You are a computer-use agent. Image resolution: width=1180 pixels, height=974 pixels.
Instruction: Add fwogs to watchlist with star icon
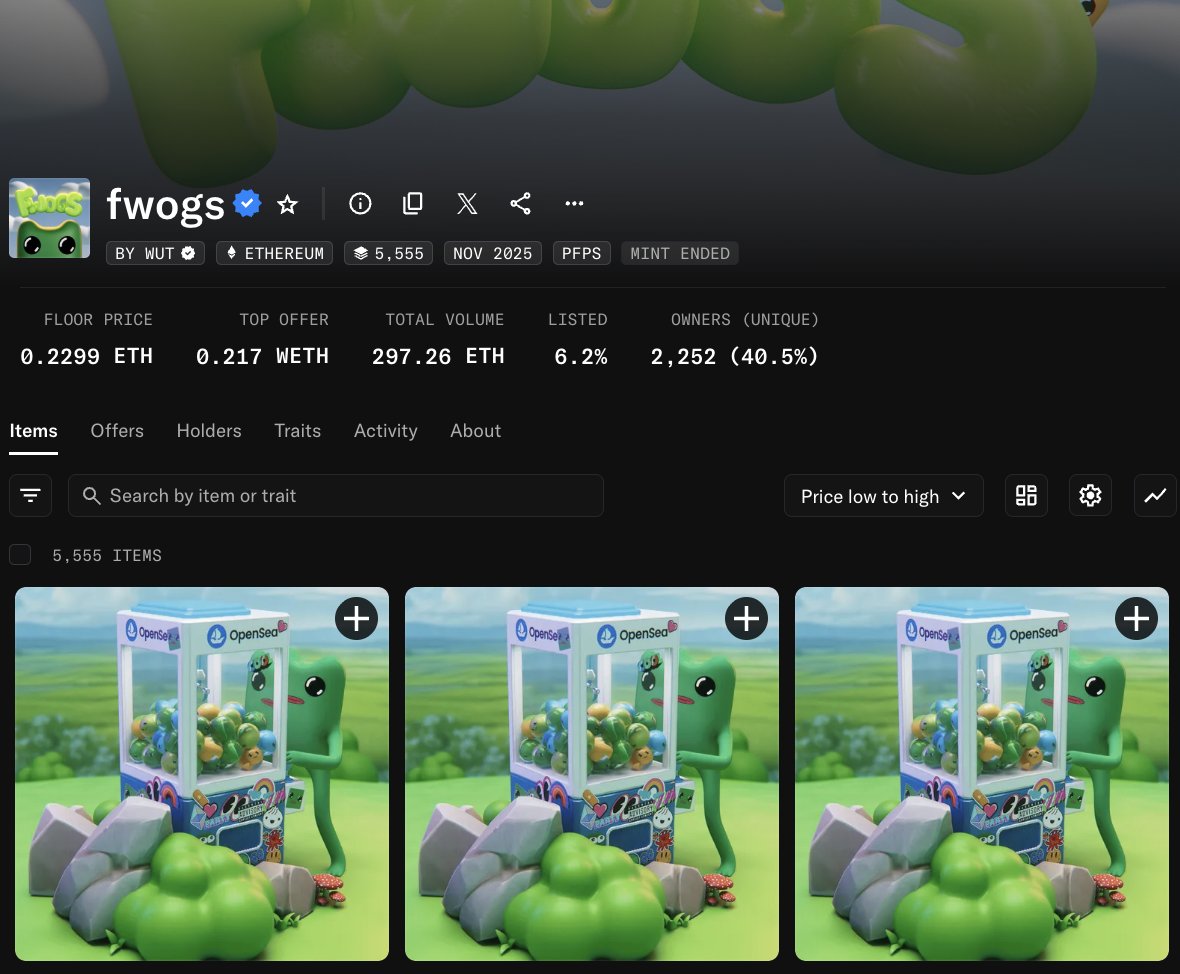[x=287, y=204]
